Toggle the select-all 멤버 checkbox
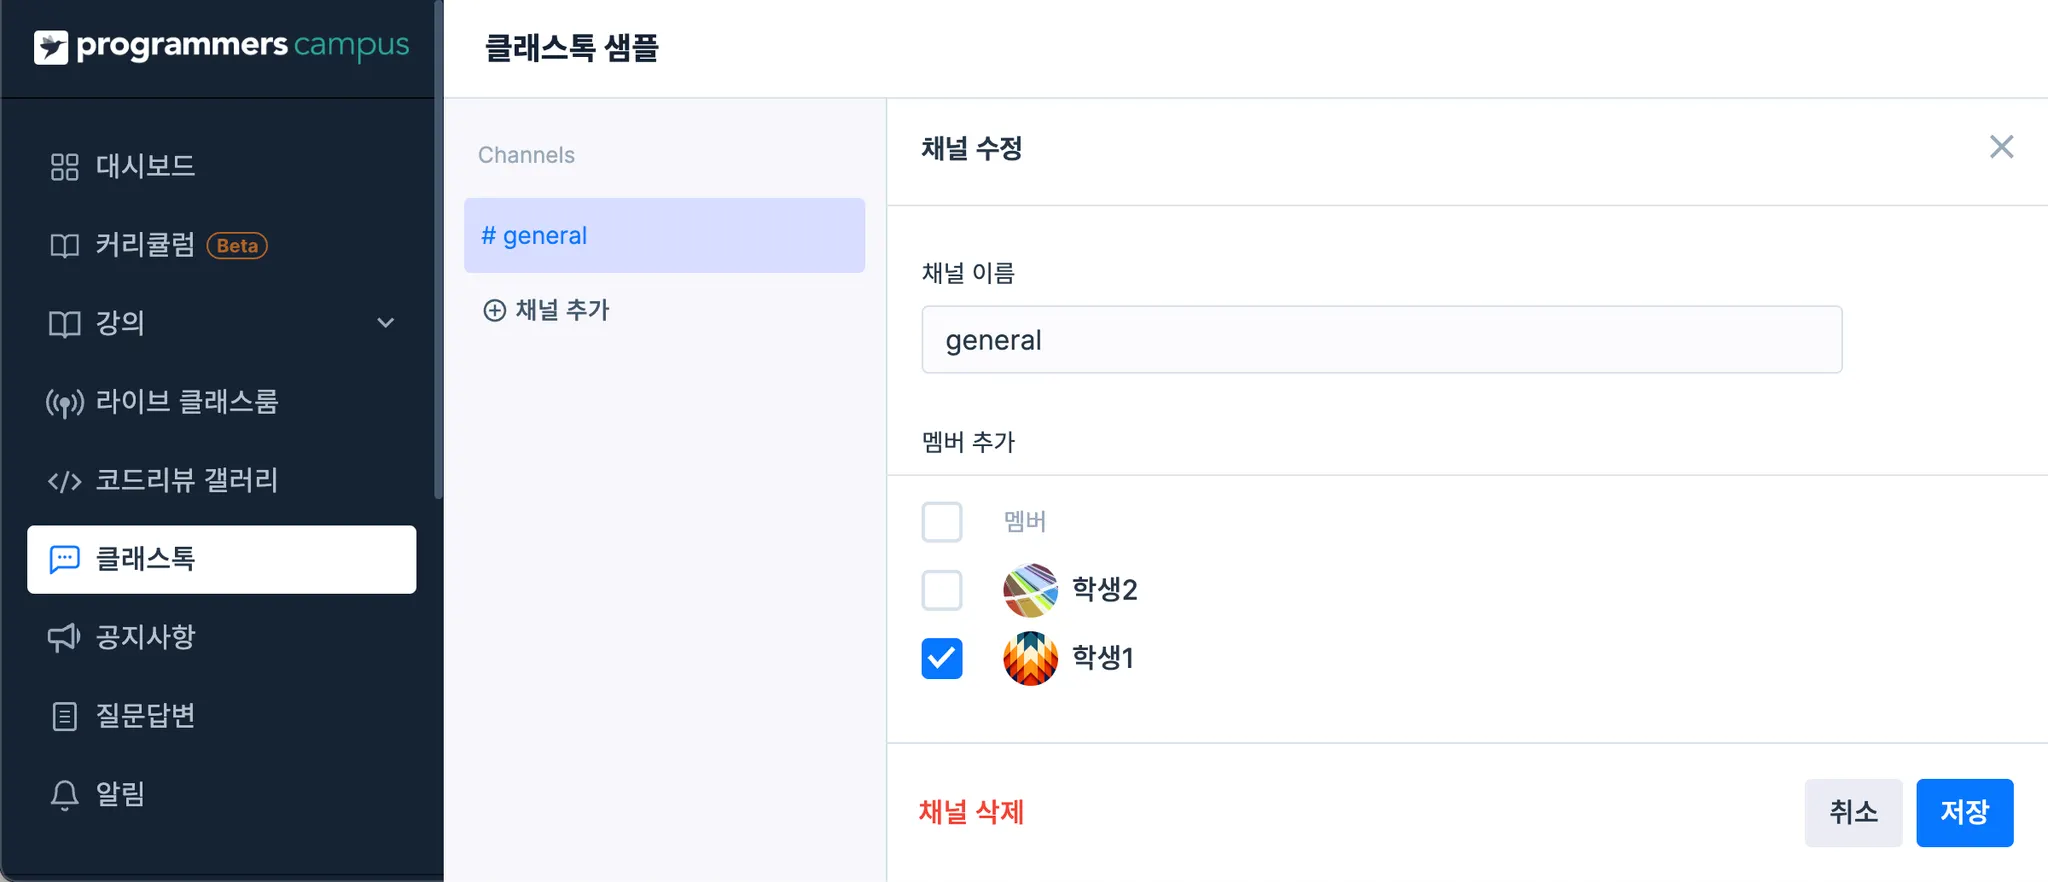This screenshot has width=2048, height=882. pos(941,522)
